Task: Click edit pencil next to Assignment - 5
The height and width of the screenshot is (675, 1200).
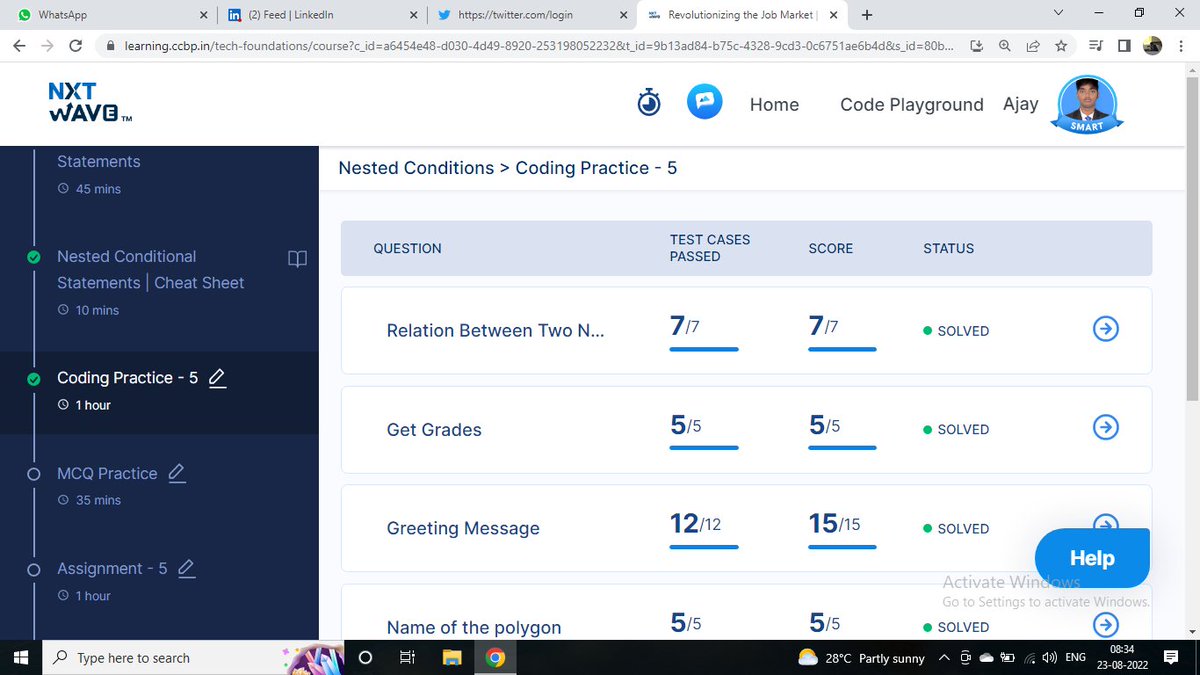Action: click(185, 568)
